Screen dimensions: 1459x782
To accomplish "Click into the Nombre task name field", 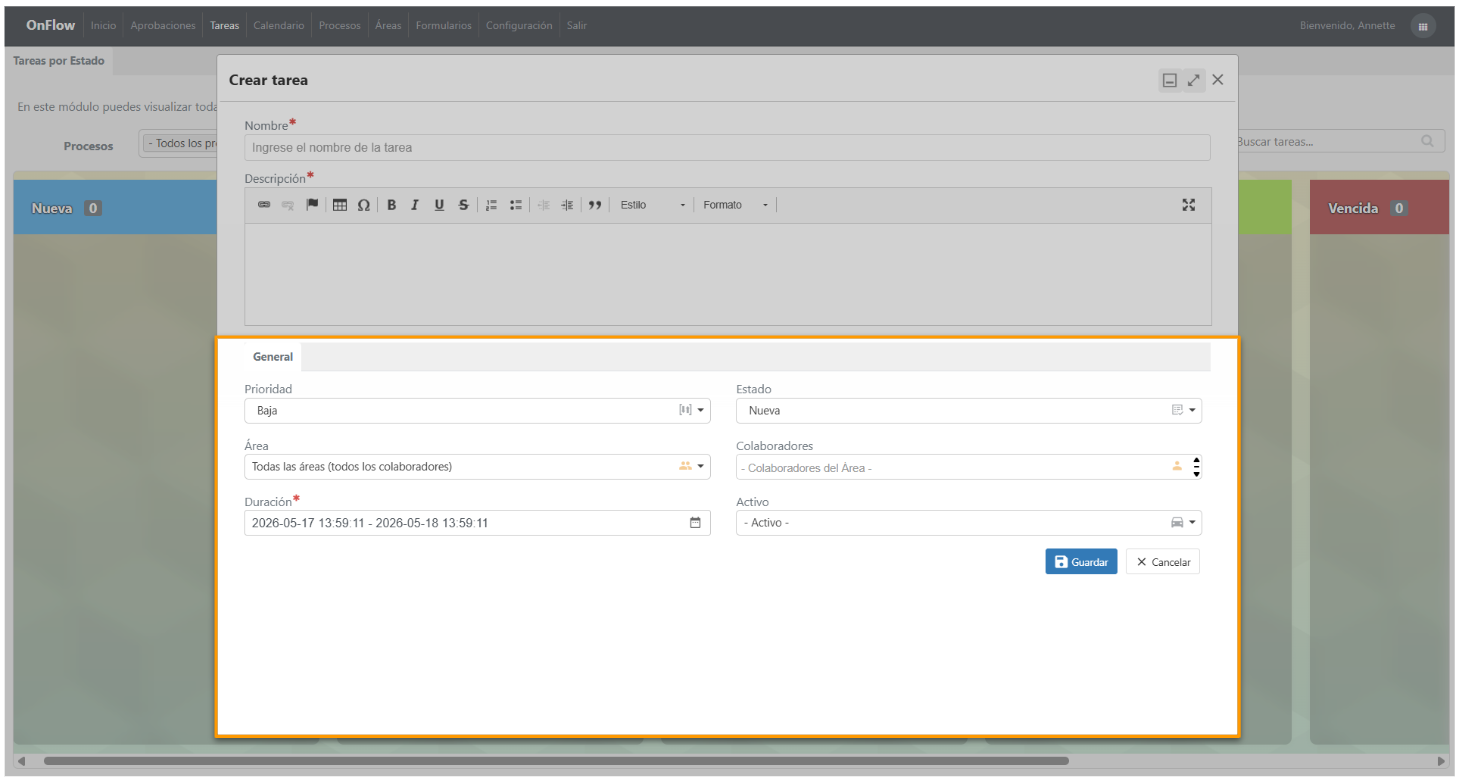I will pyautogui.click(x=727, y=147).
